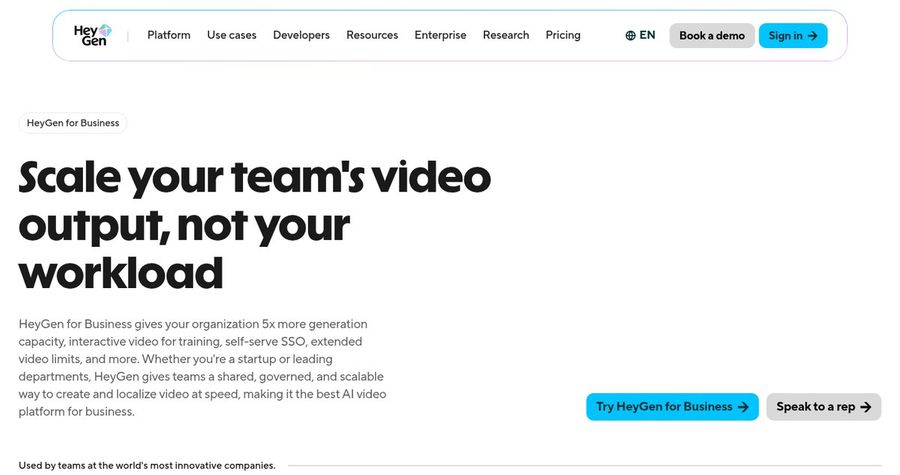Click the 'Scale your team's video' headline

point(255,225)
